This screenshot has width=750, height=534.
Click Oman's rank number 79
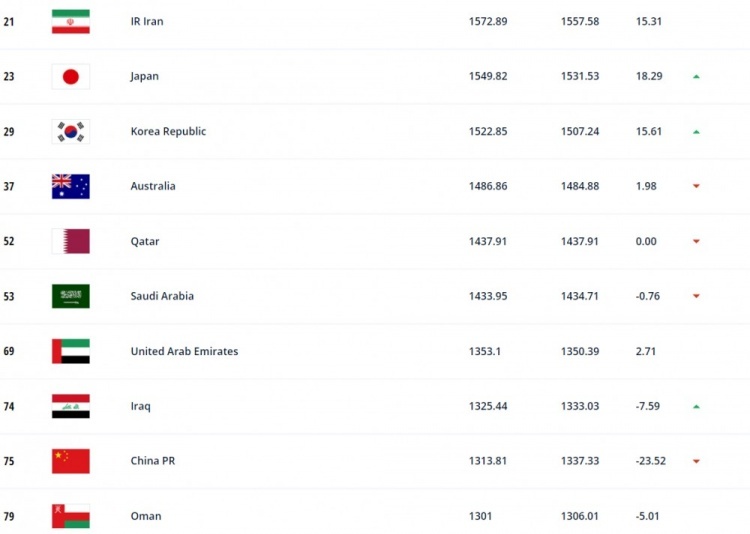pyautogui.click(x=9, y=516)
